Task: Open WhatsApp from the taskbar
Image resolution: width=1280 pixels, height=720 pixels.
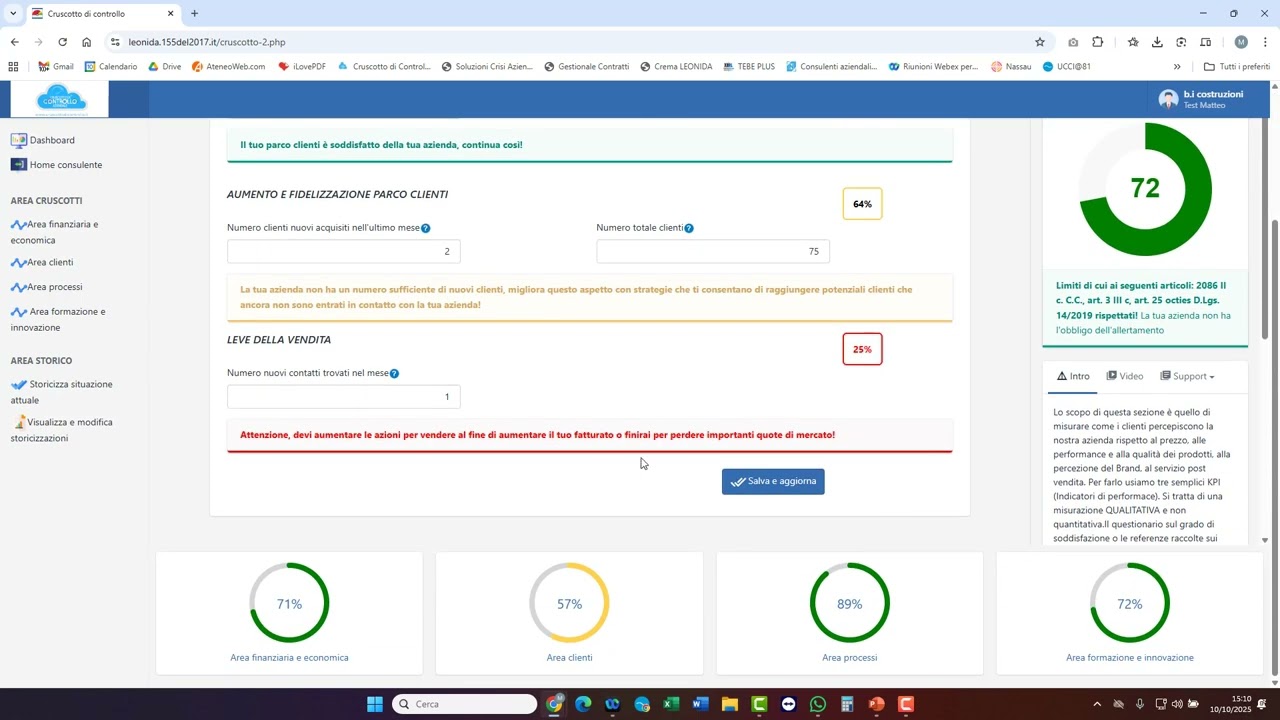Action: point(818,704)
